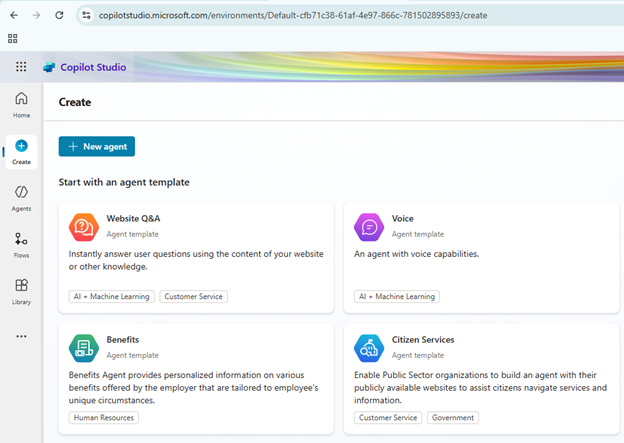Open the browser apps grid shortcut
The width and height of the screenshot is (624, 443).
pos(12,39)
